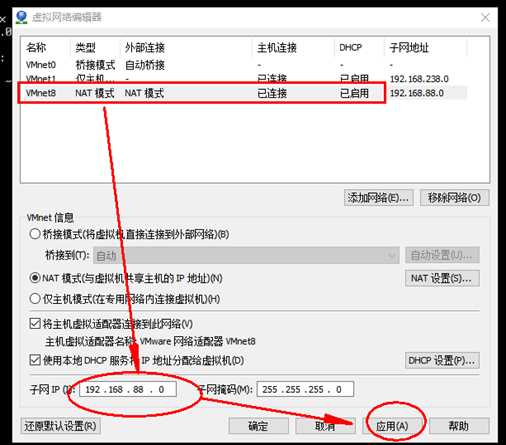The height and width of the screenshot is (445, 506).
Task: Sort by the 类型 column header
Action: pos(95,48)
